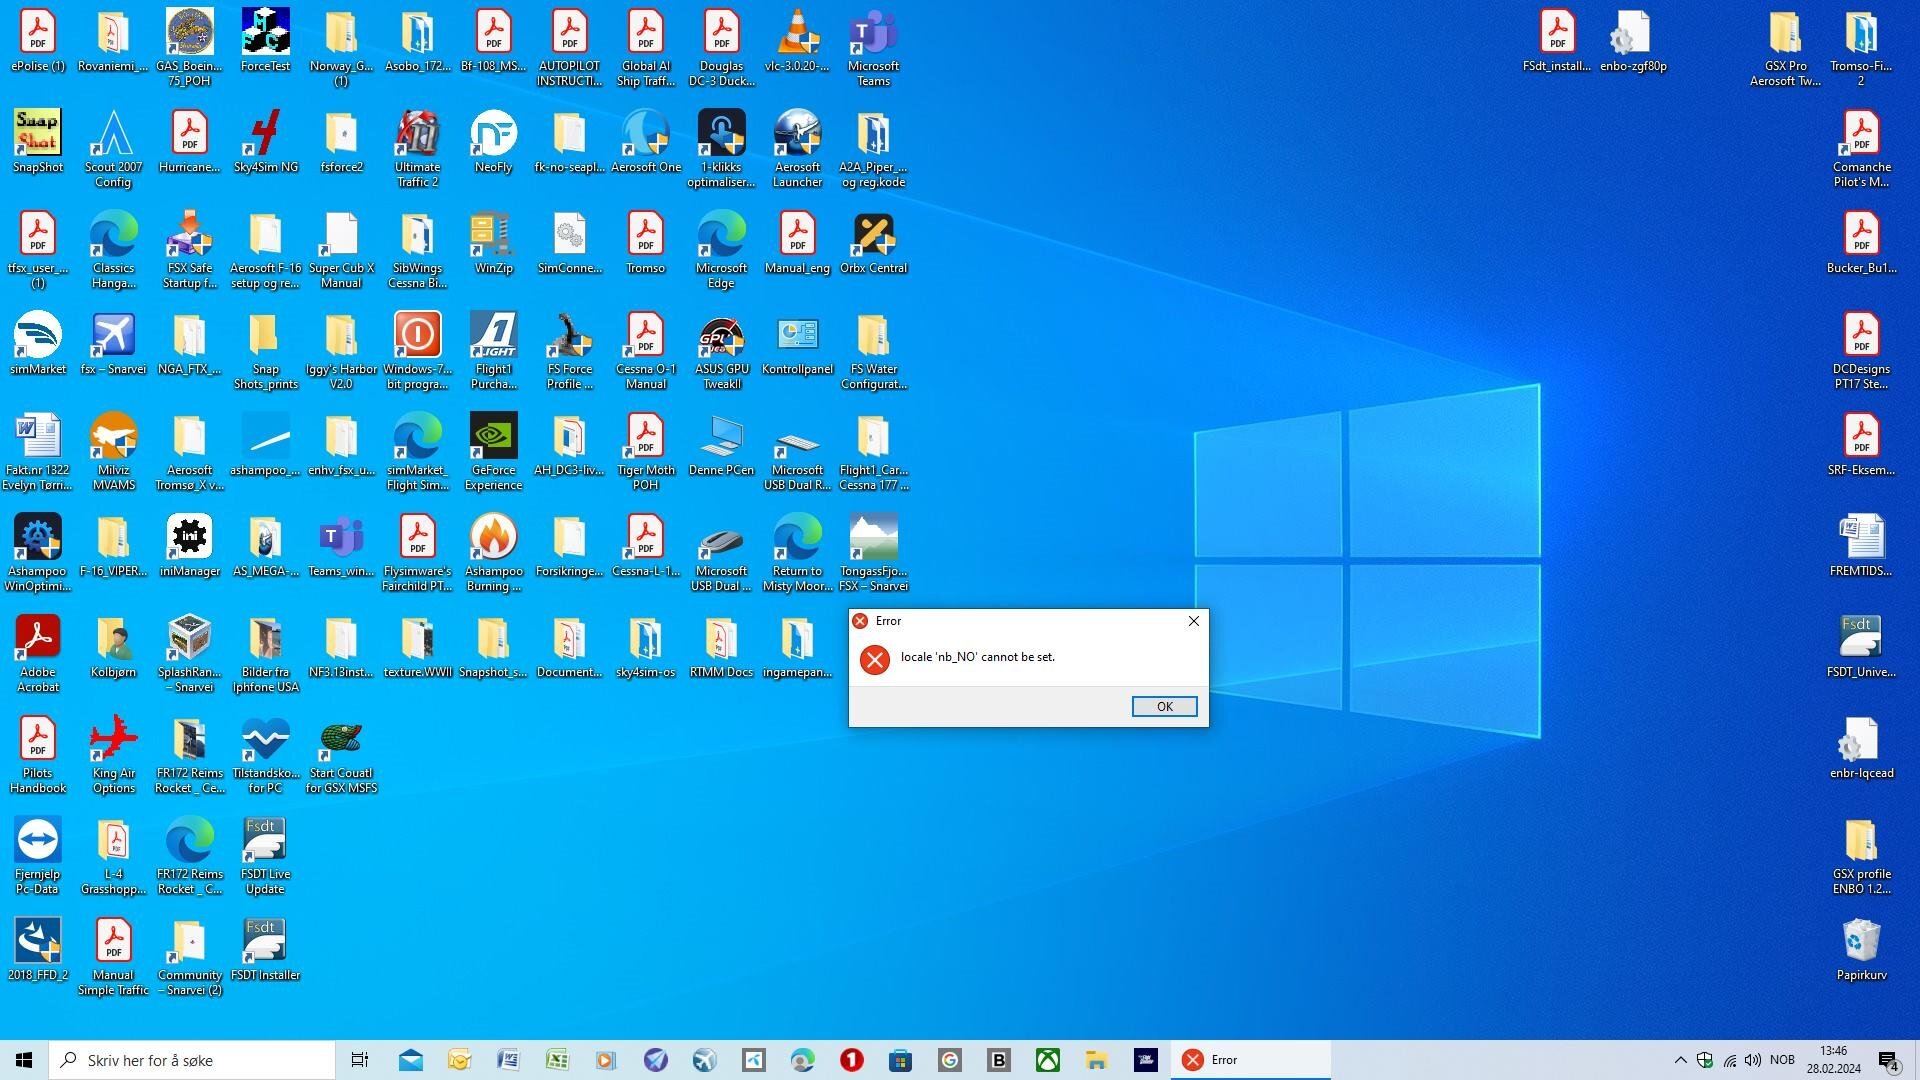Open the Xbox app from taskbar
The height and width of the screenshot is (1080, 1920).
pos(1047,1060)
